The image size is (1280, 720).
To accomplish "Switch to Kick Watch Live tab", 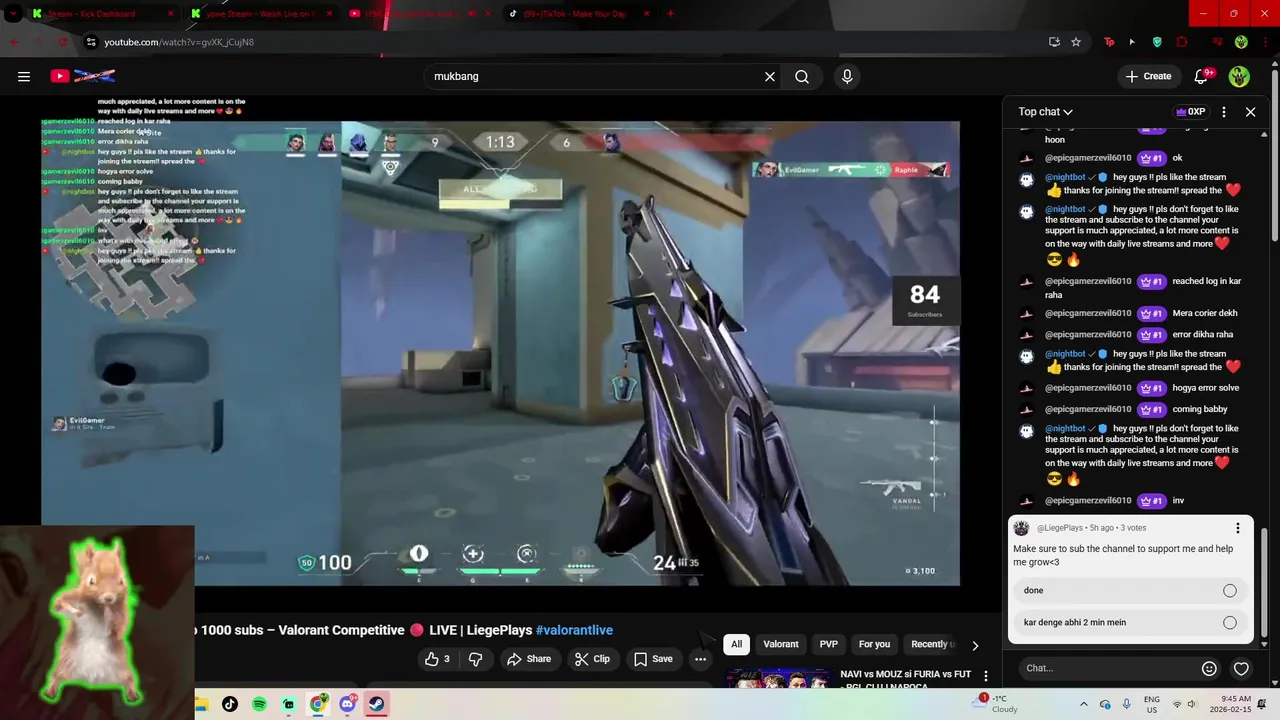I will pos(260,14).
